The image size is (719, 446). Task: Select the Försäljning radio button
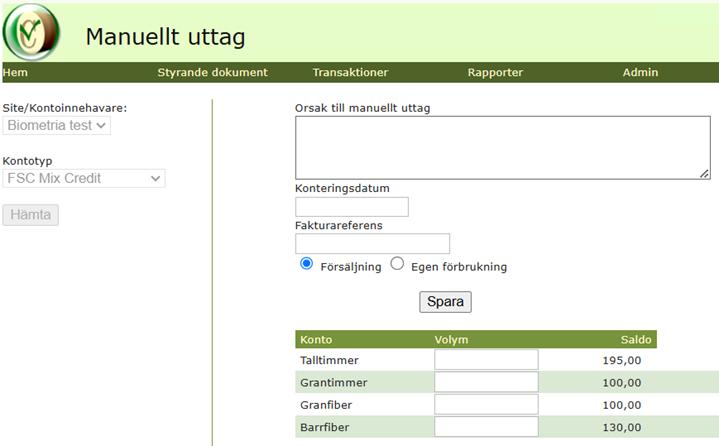pos(306,264)
